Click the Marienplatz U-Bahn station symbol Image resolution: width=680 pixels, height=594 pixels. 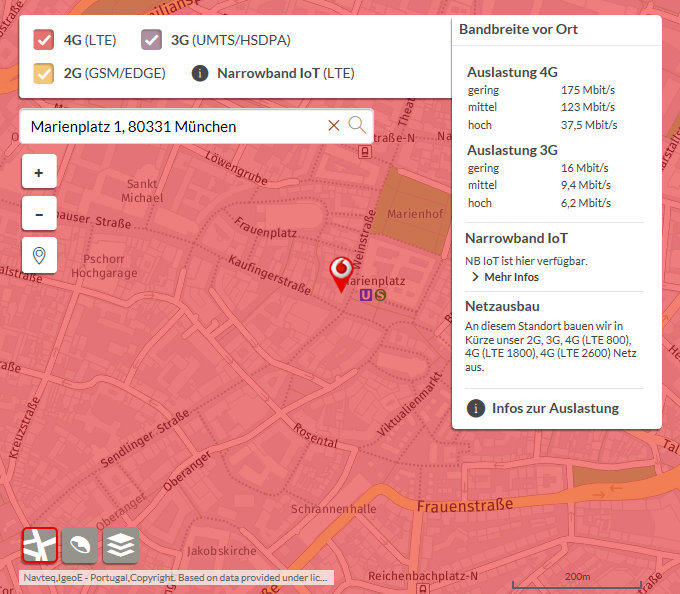(366, 295)
